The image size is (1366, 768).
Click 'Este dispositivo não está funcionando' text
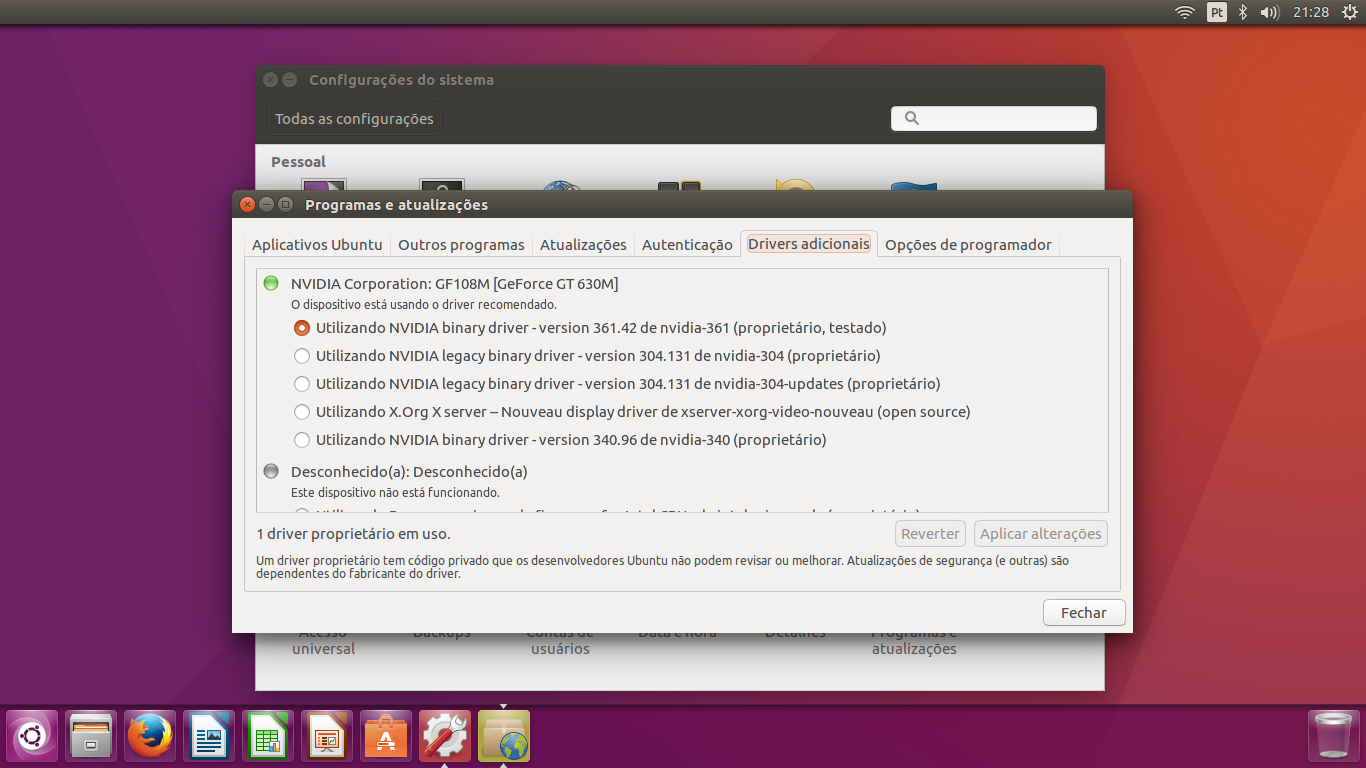pyautogui.click(x=395, y=493)
